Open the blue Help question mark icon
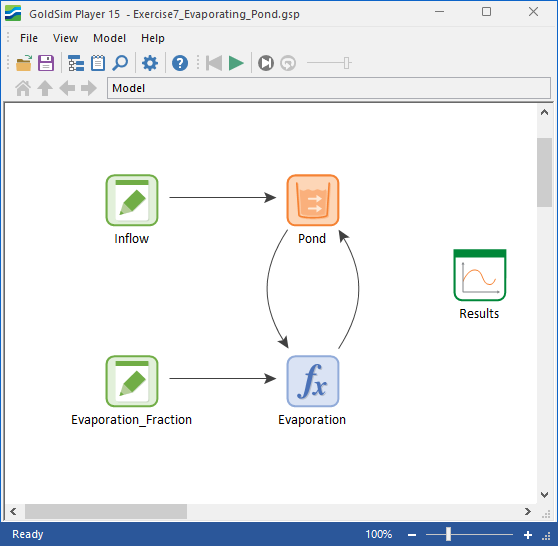The height and width of the screenshot is (546, 558). (x=180, y=63)
